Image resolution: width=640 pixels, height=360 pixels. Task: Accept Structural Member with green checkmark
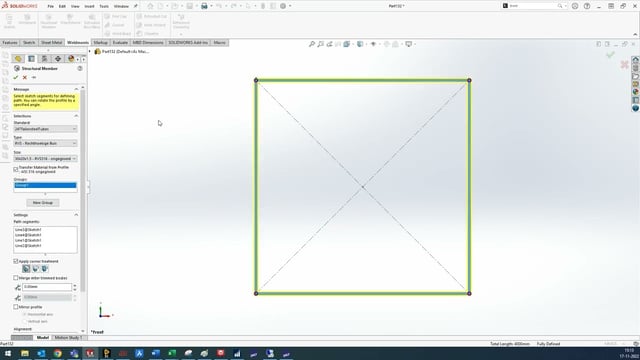pos(16,77)
